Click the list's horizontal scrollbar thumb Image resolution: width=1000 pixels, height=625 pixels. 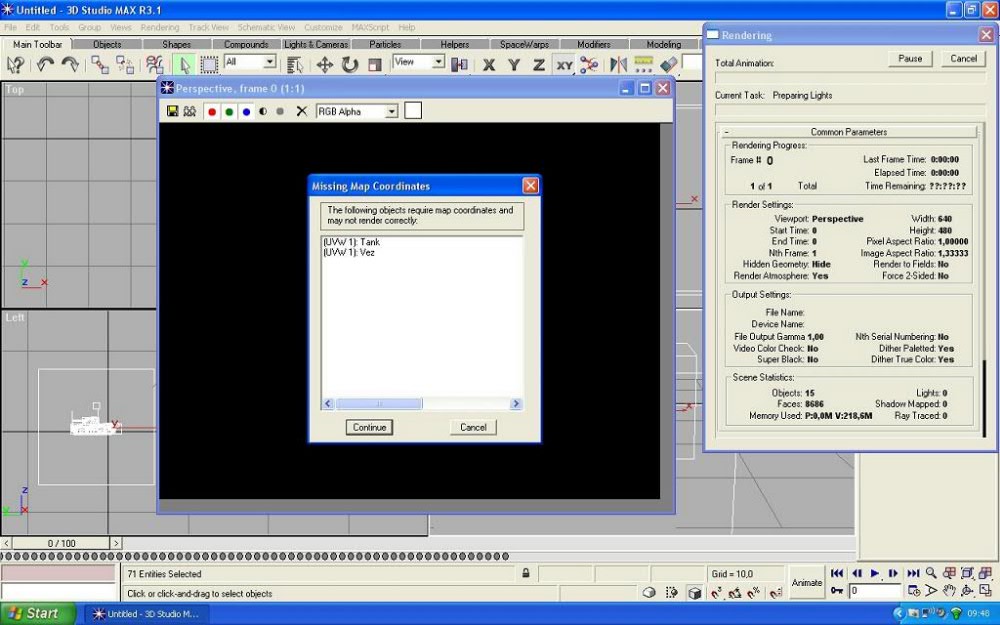[x=379, y=404]
